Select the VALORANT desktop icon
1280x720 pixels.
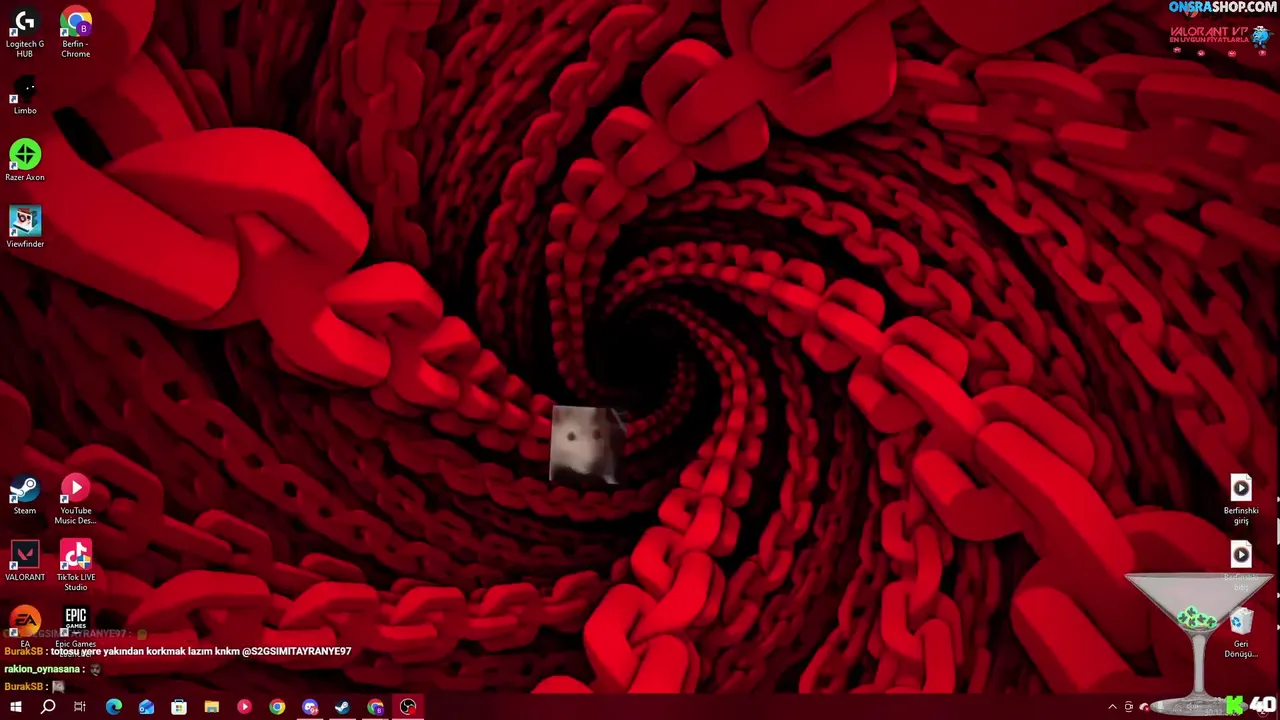point(25,562)
